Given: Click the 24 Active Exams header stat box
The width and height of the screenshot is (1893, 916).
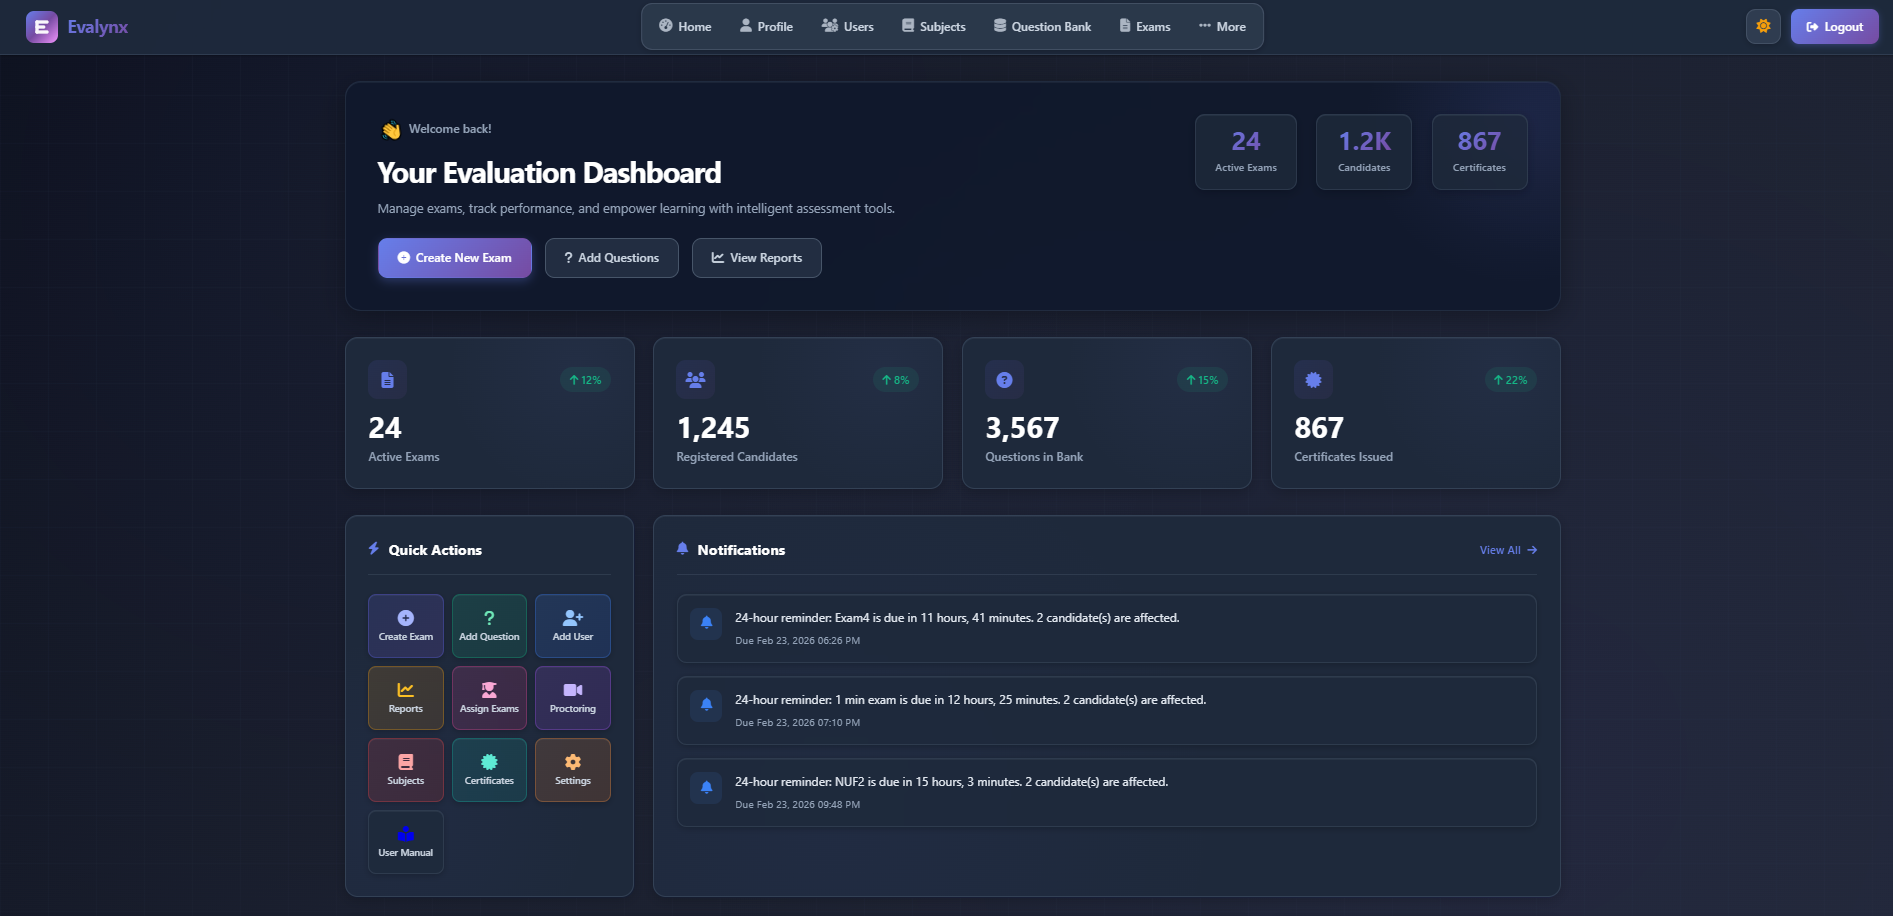Looking at the screenshot, I should 1246,152.
